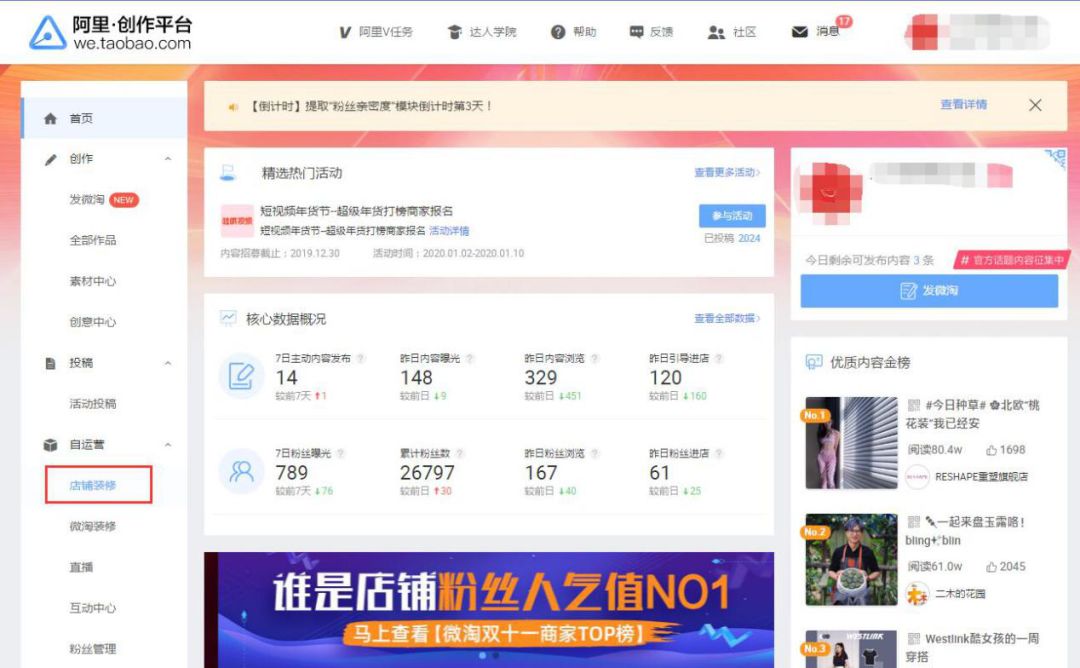
Task: Open 店铺装修 in the sidebar
Action: coord(92,486)
